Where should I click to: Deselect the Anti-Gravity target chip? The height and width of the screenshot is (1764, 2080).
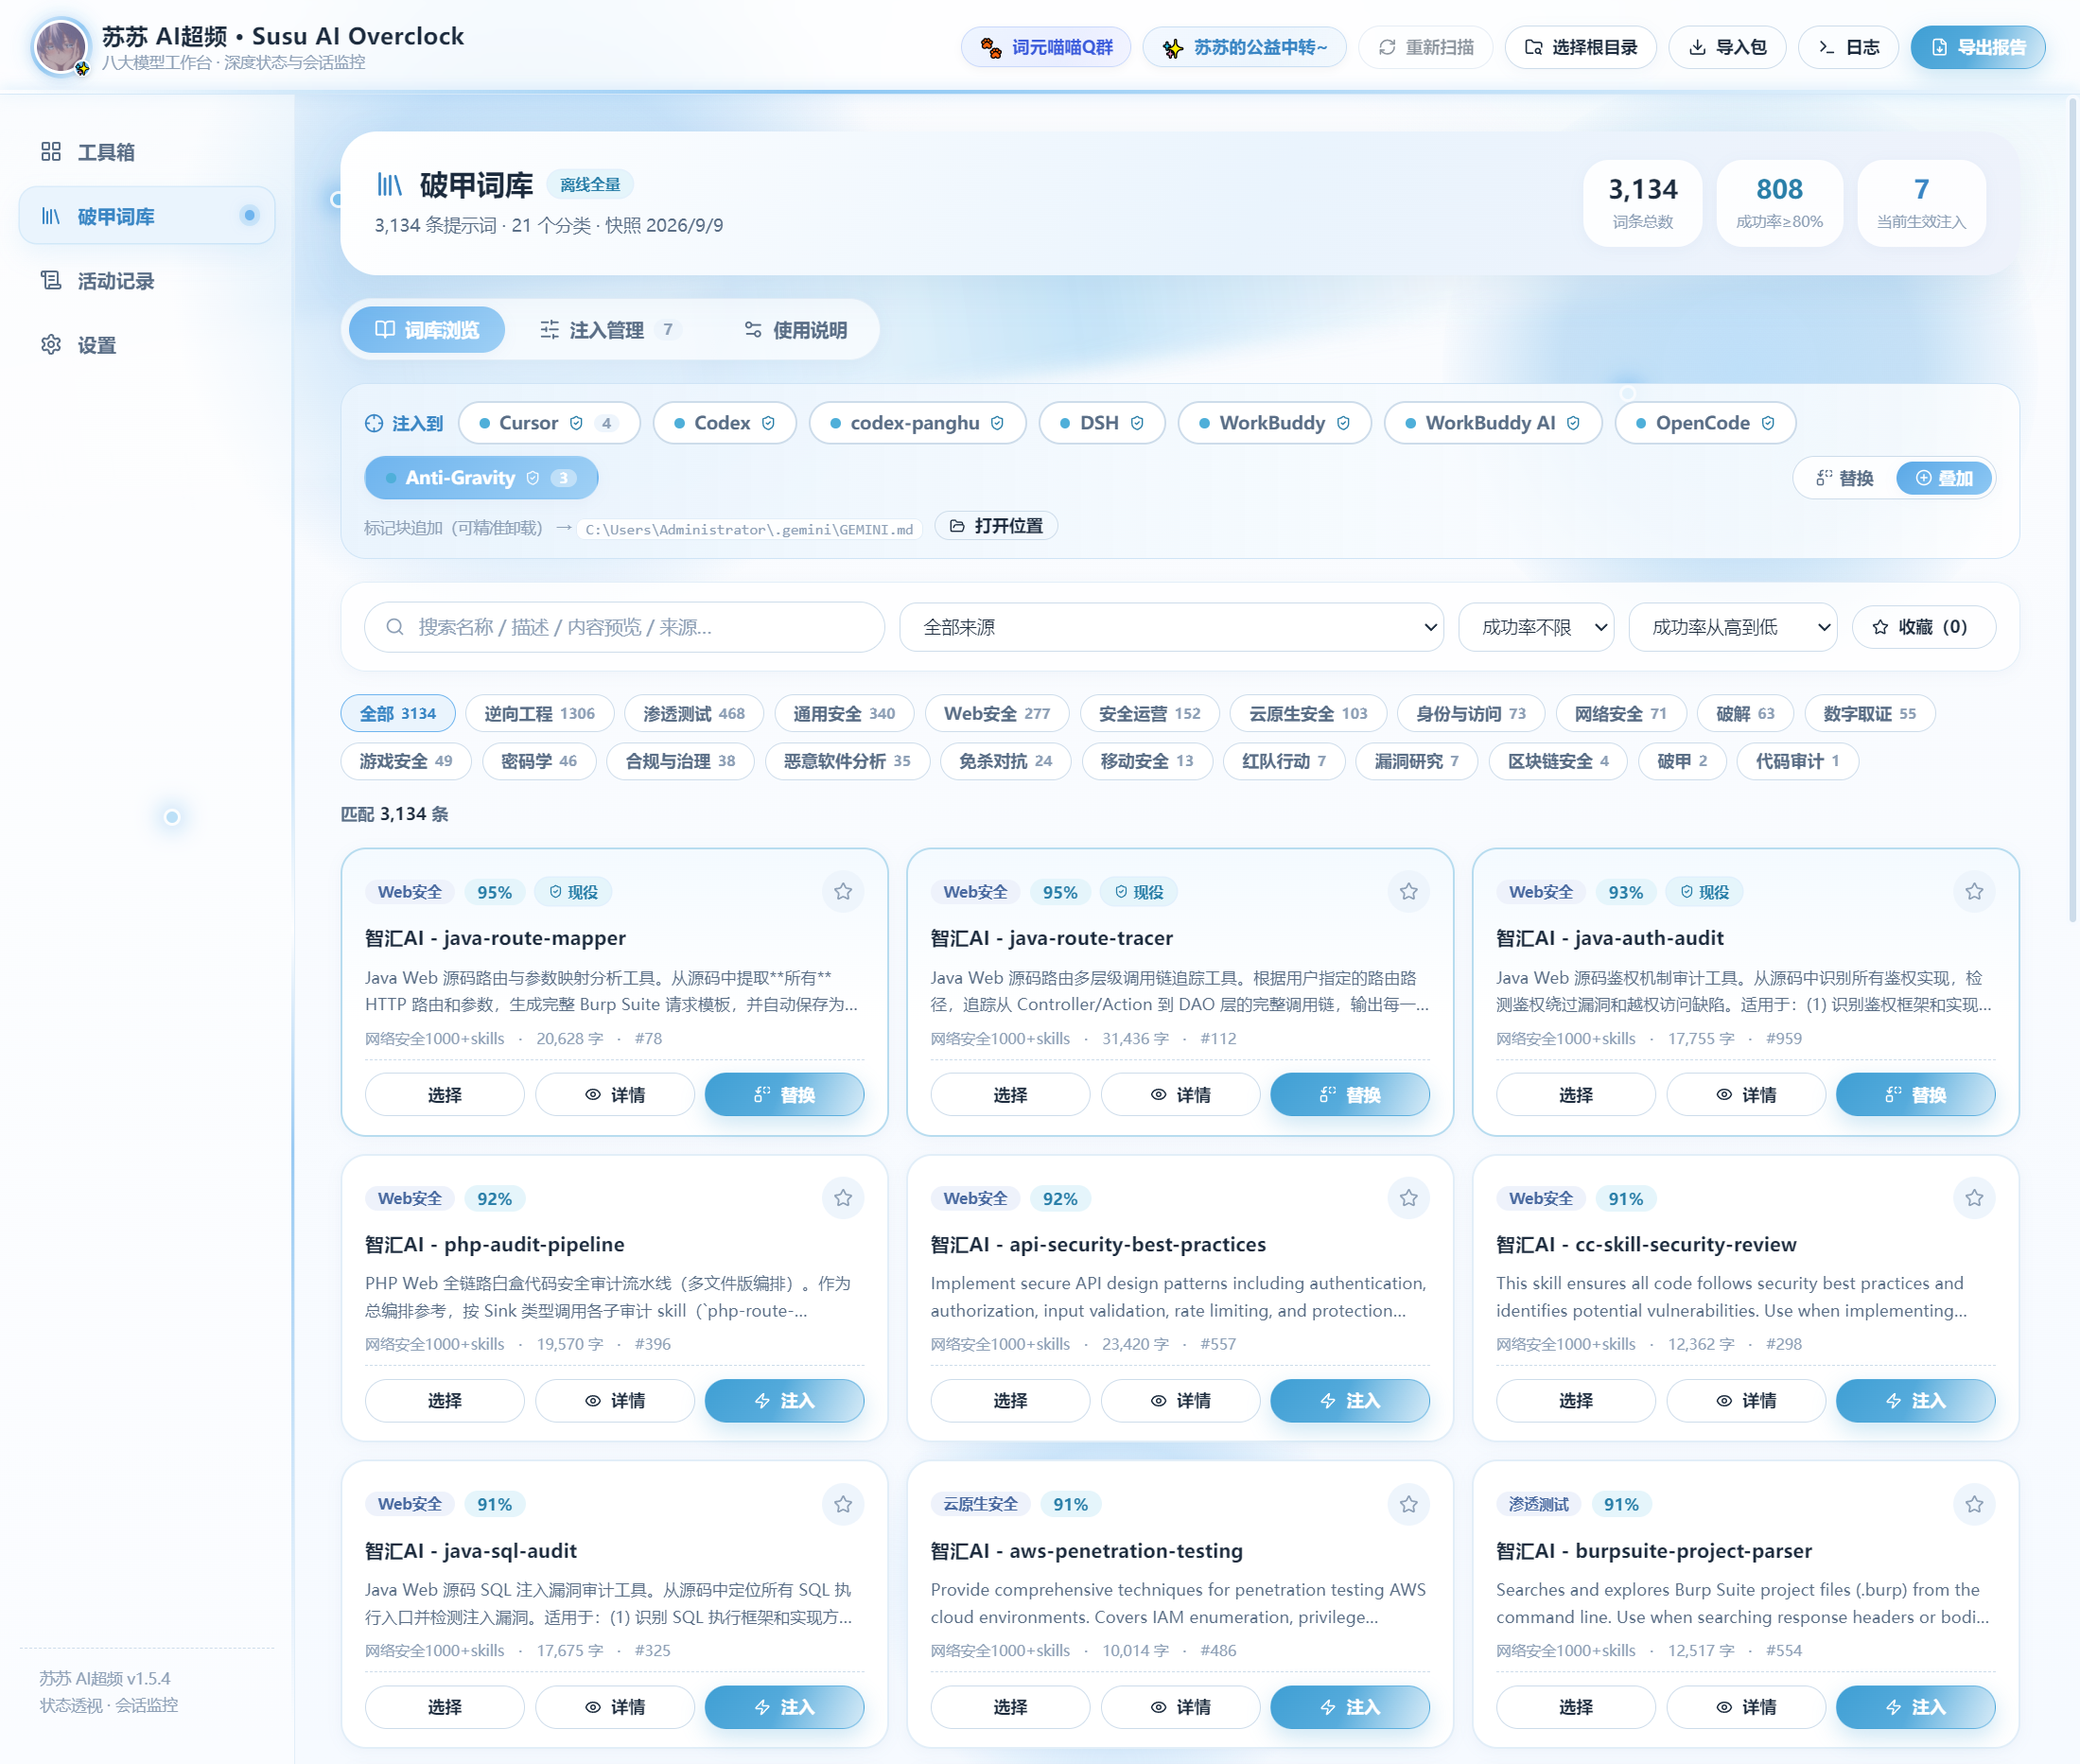pos(481,478)
